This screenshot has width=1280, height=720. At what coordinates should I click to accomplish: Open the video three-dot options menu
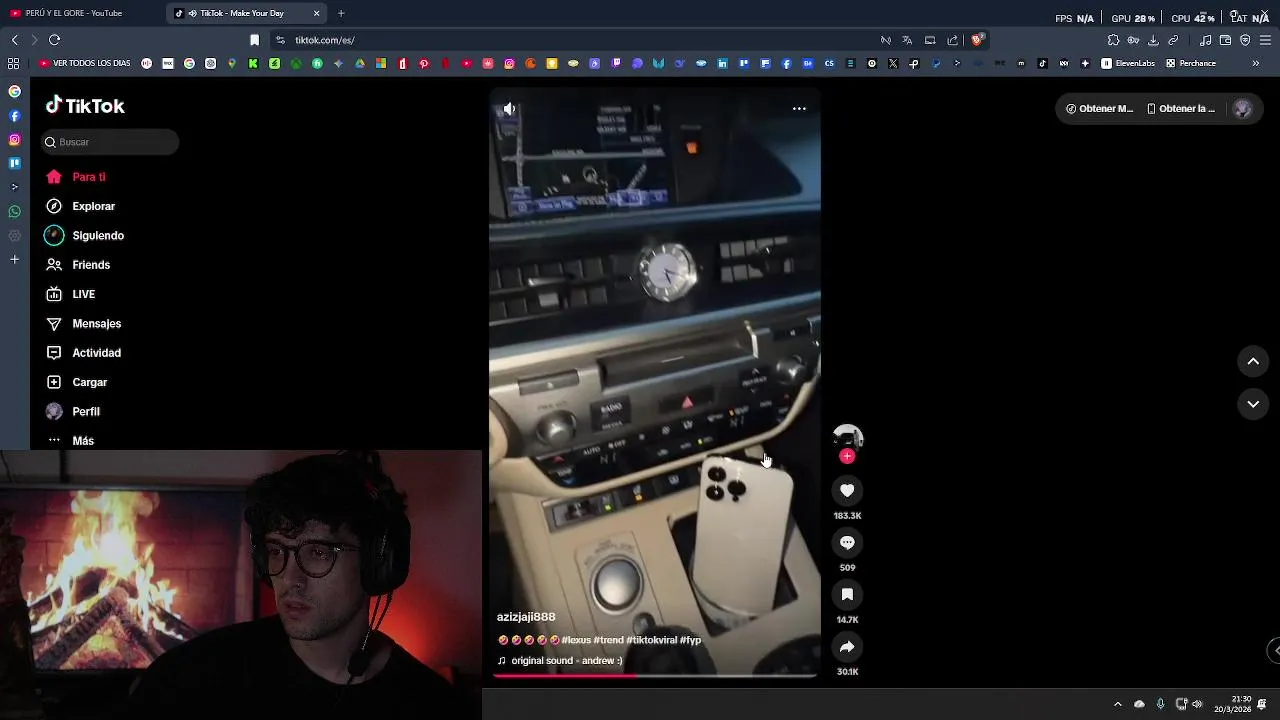tap(799, 109)
